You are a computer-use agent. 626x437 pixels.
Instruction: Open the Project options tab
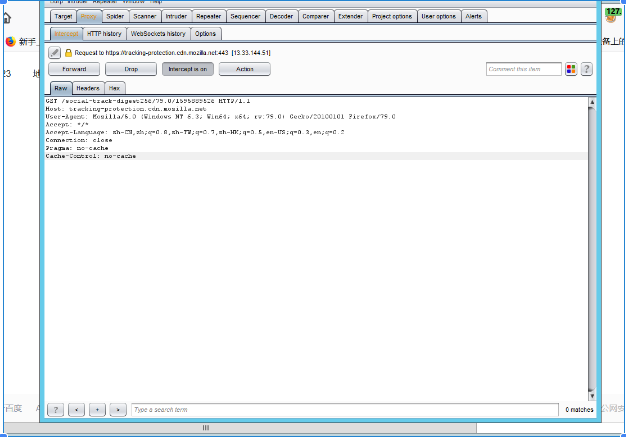392,16
